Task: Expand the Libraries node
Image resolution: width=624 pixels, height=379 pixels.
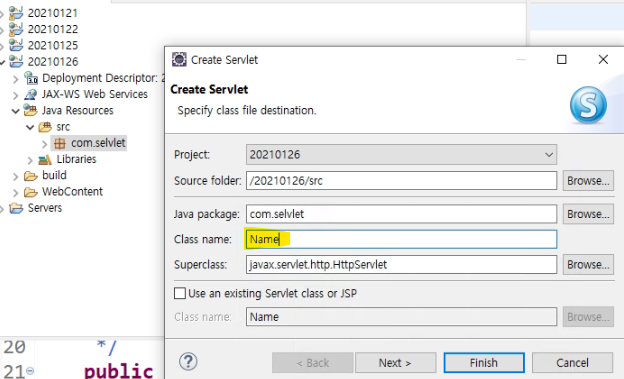Action: pyautogui.click(x=30, y=160)
